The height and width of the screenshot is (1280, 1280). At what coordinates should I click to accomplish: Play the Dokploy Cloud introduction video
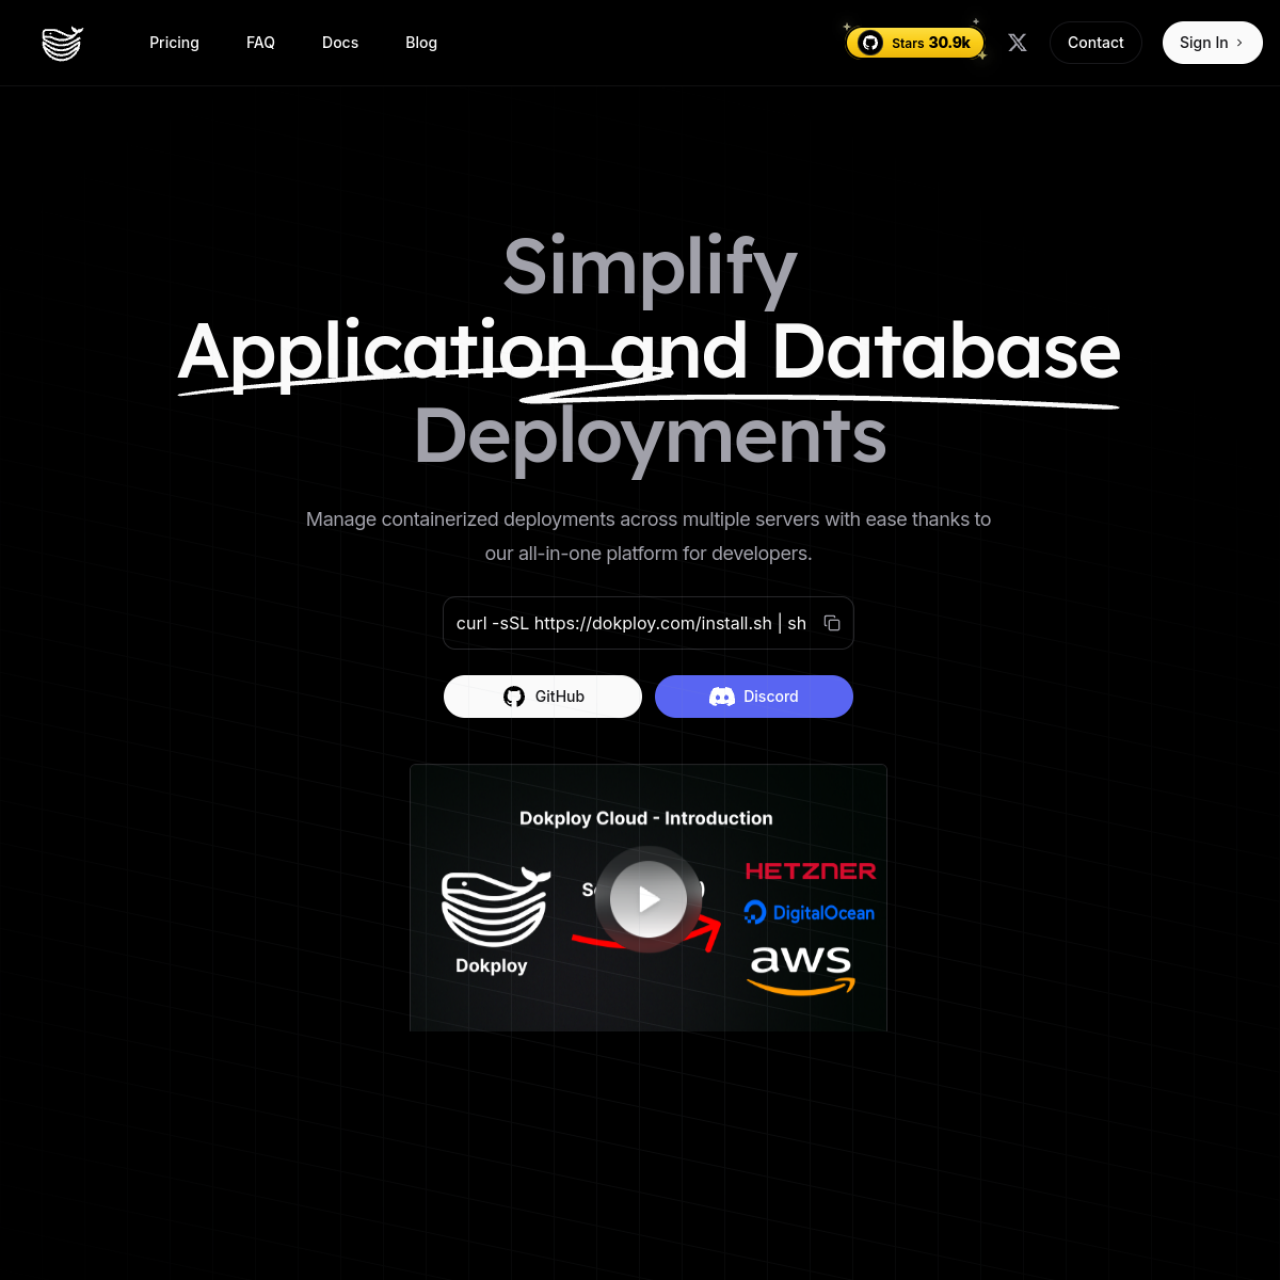648,898
